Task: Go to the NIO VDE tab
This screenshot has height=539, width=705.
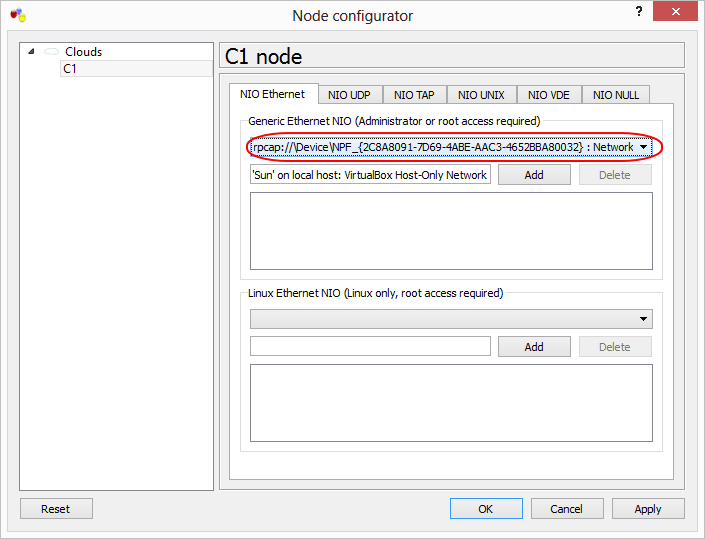Action: point(549,95)
